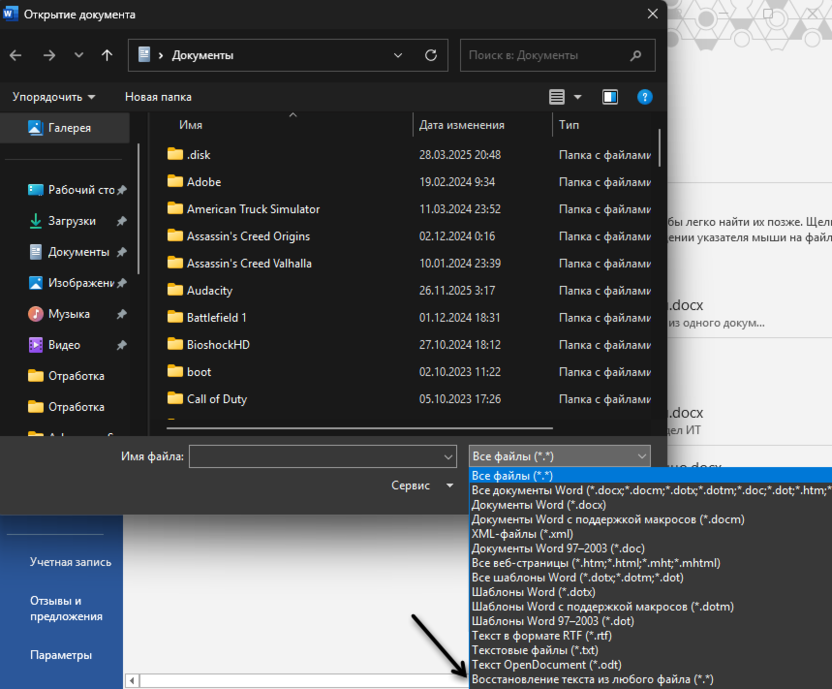The height and width of the screenshot is (689, 832).
Task: Select the Assassin's Creed Origins folder
Action: click(409, 236)
